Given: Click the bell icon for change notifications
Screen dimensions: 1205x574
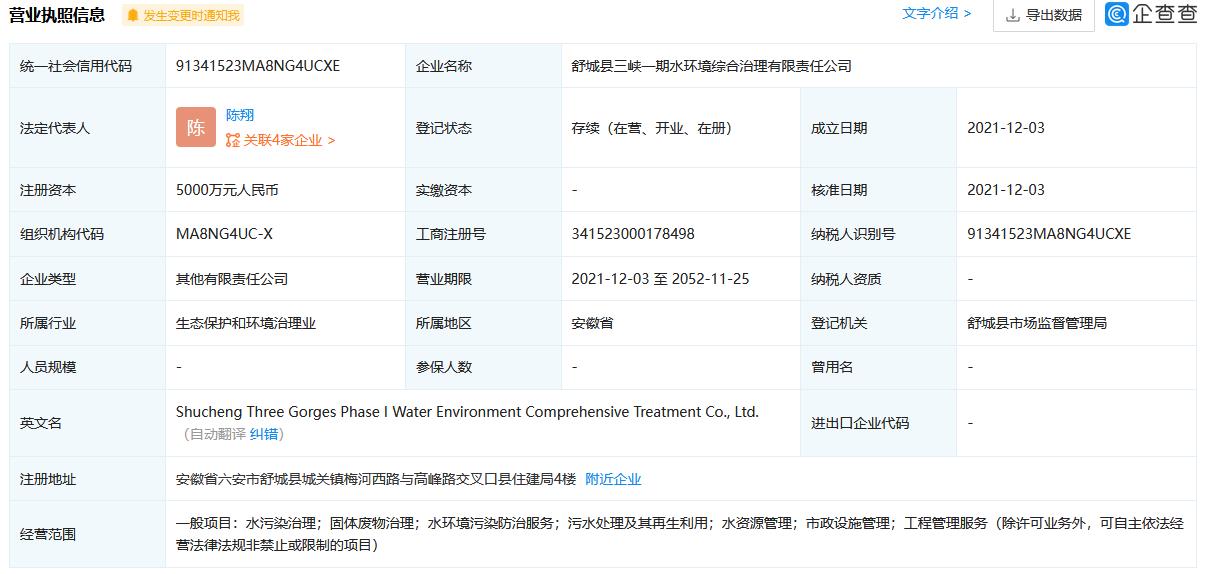Looking at the screenshot, I should pyautogui.click(x=133, y=15).
